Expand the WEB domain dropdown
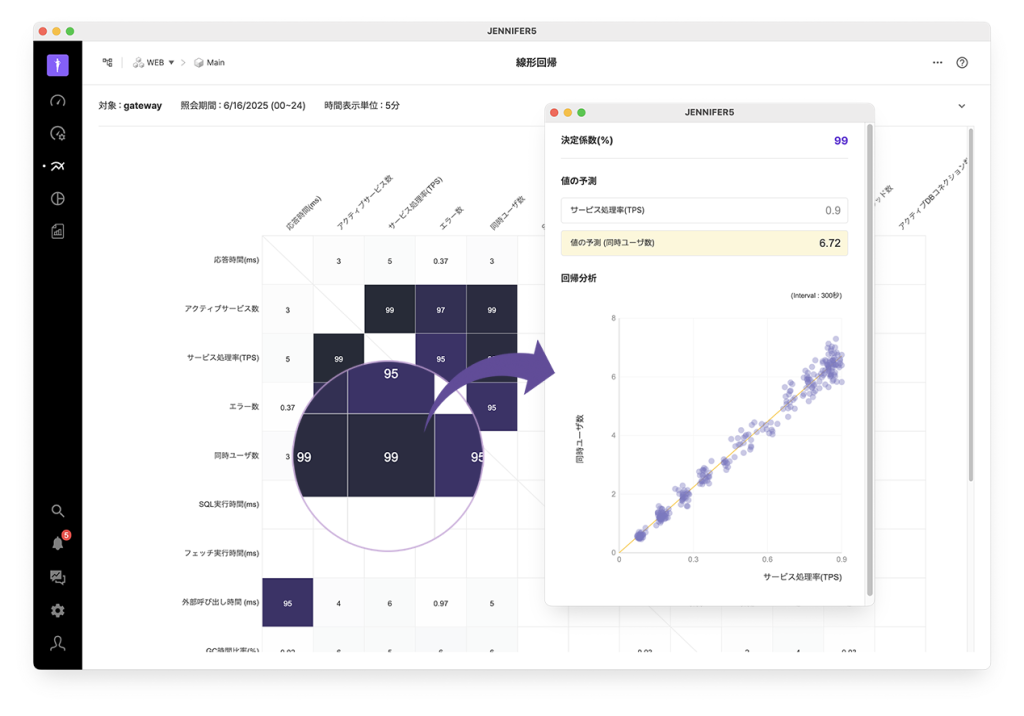Image resolution: width=1024 pixels, height=716 pixels. [154, 62]
